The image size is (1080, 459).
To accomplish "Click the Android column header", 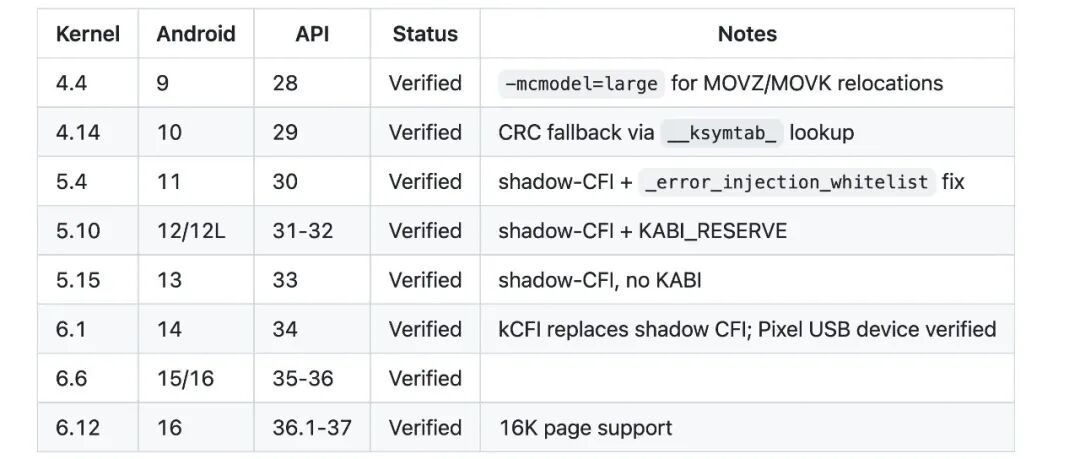I will 196,34.
